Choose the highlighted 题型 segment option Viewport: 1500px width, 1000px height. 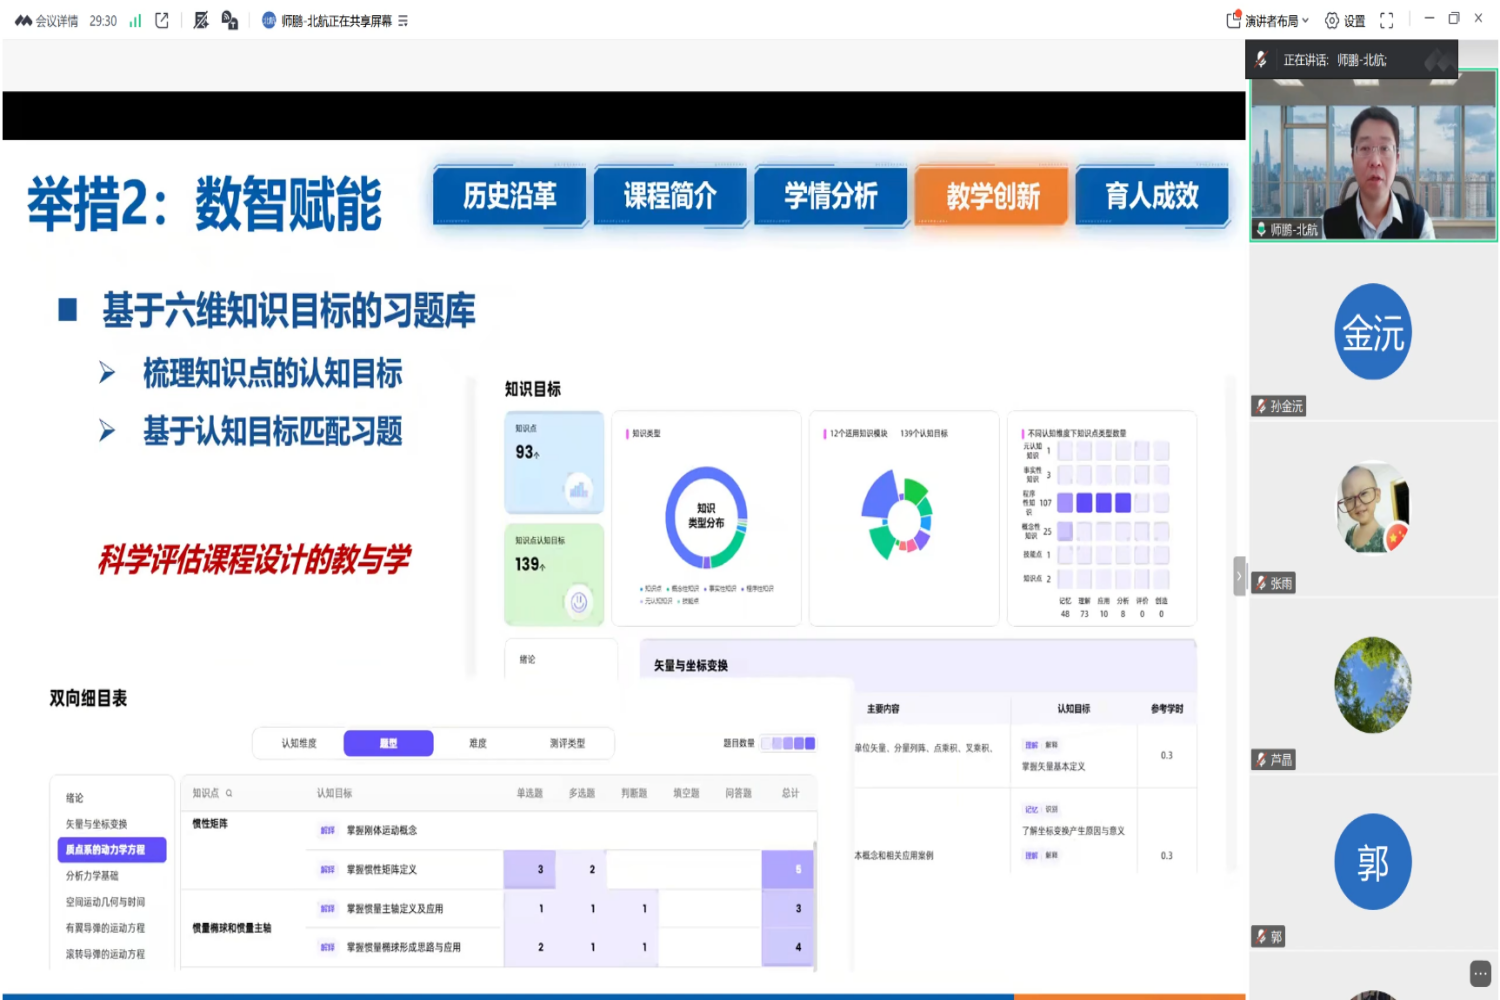[388, 743]
